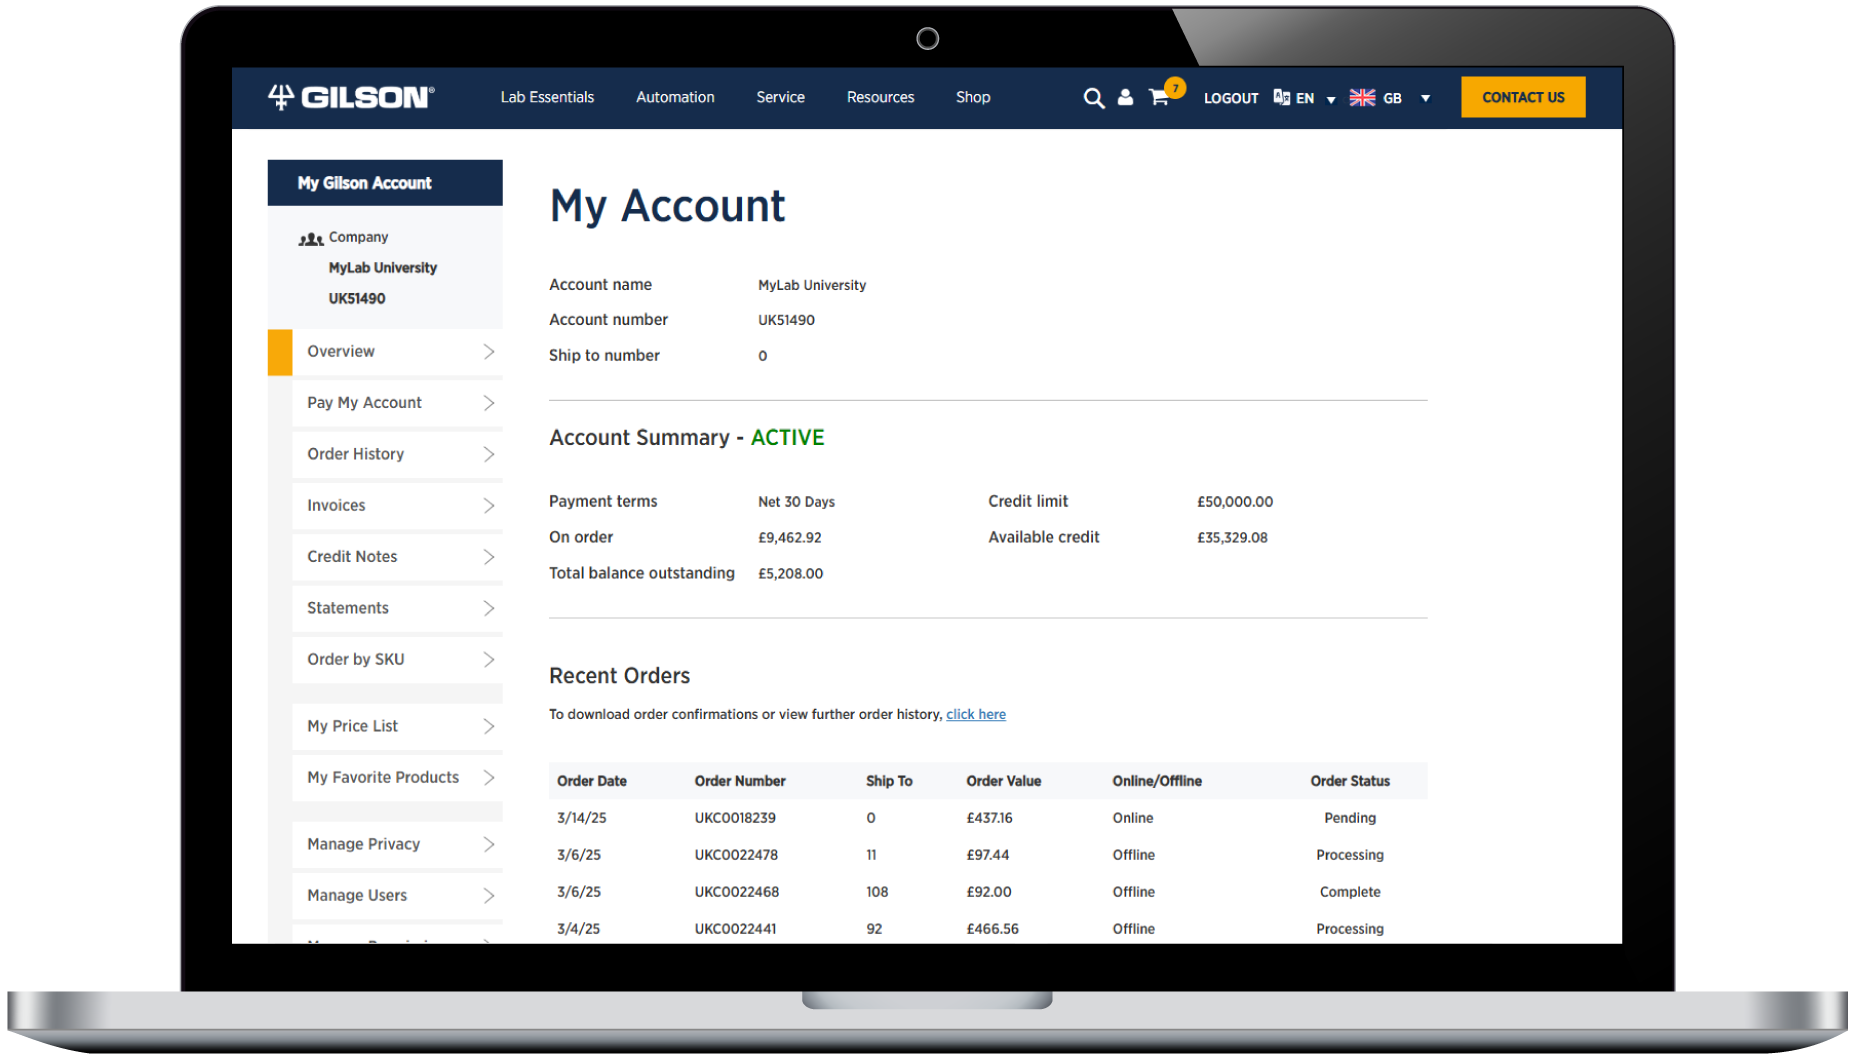Screen dimensions: 1854x1056
Task: Expand the Overview chevron
Action: pos(489,352)
